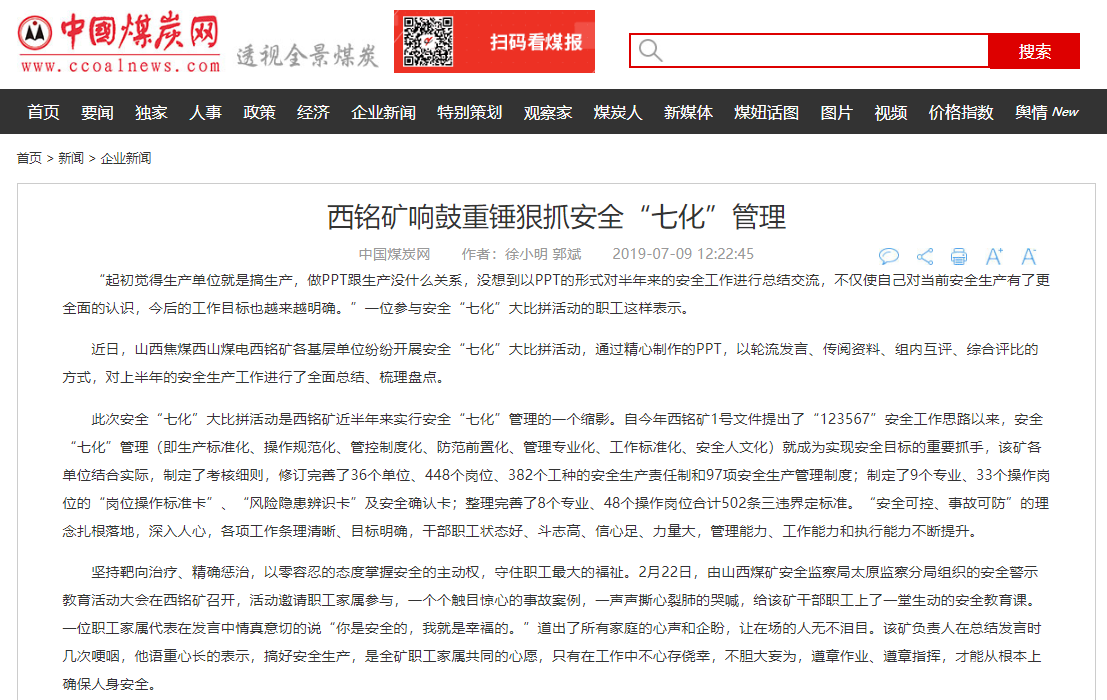Image resolution: width=1107 pixels, height=700 pixels.
Task: Open the 观察家 section
Action: click(x=548, y=112)
